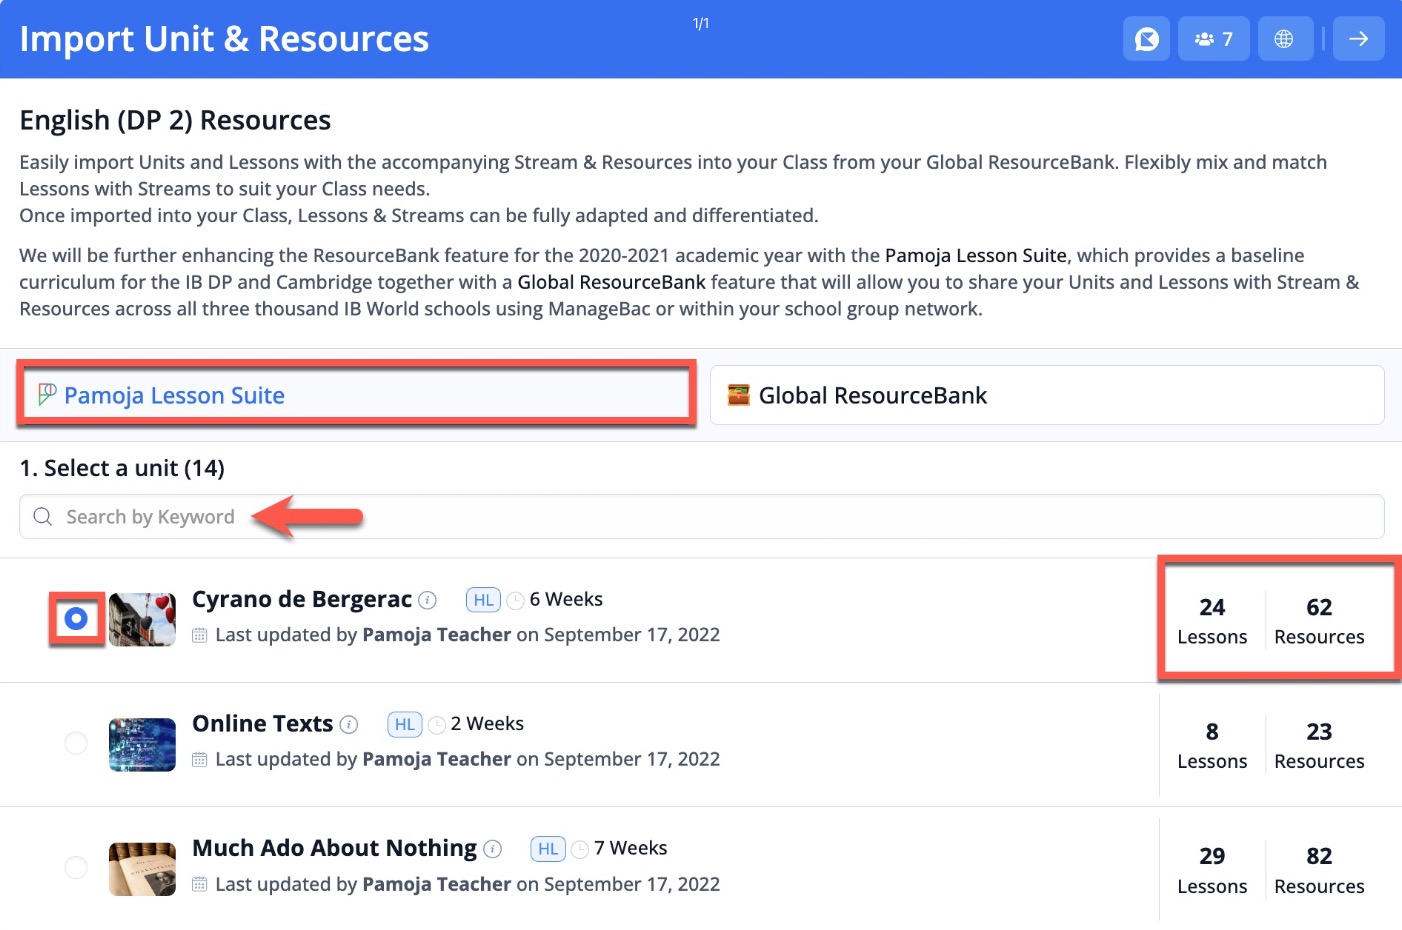Click info icon beside Much Ado About Nothing
Image resolution: width=1402 pixels, height=930 pixels.
pyautogui.click(x=493, y=849)
